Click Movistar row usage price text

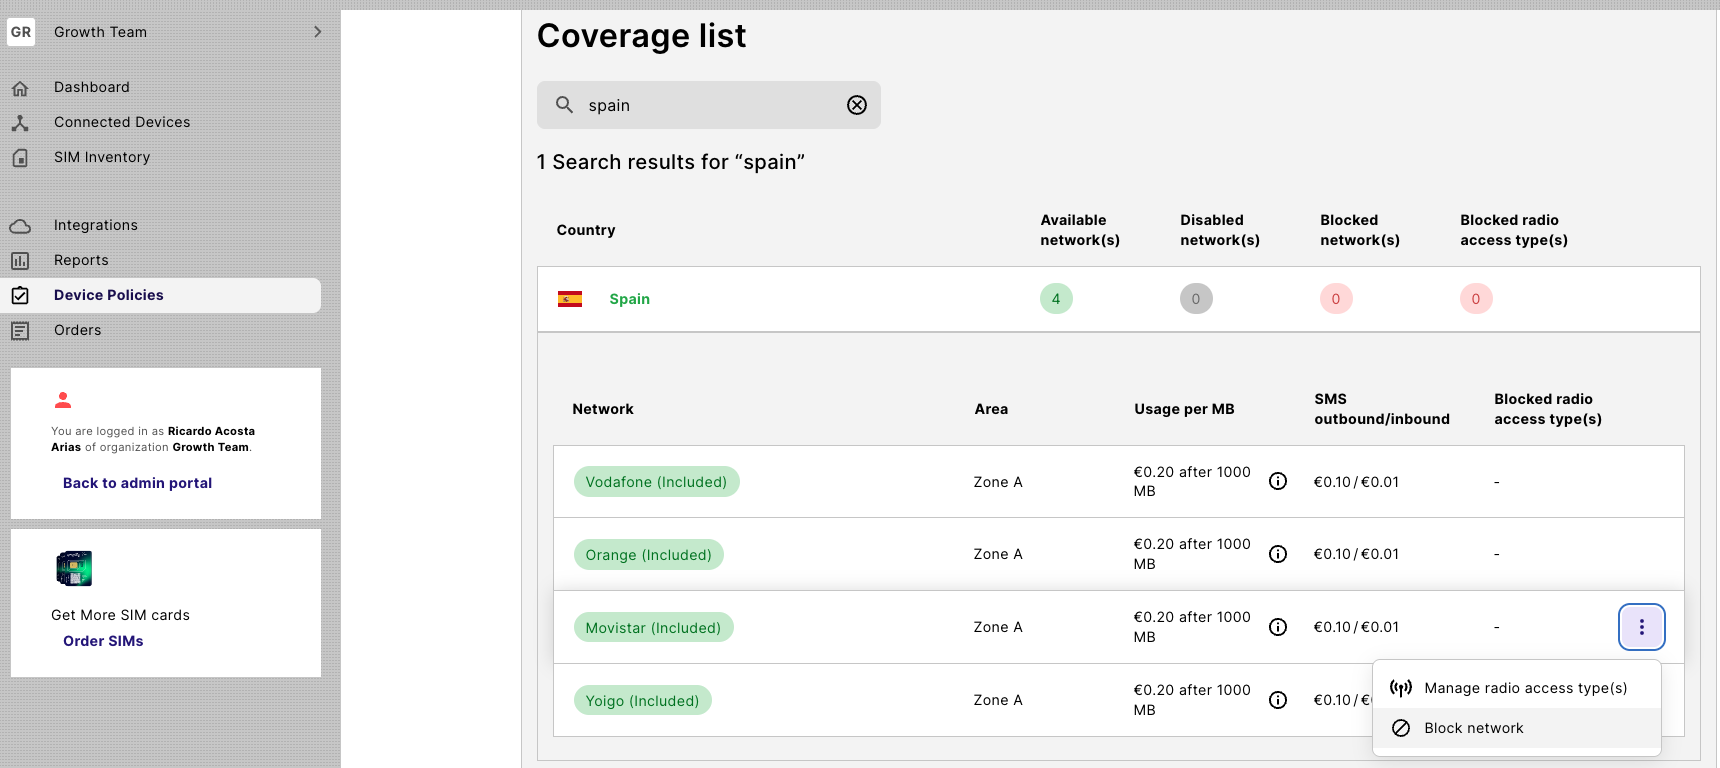click(1192, 627)
